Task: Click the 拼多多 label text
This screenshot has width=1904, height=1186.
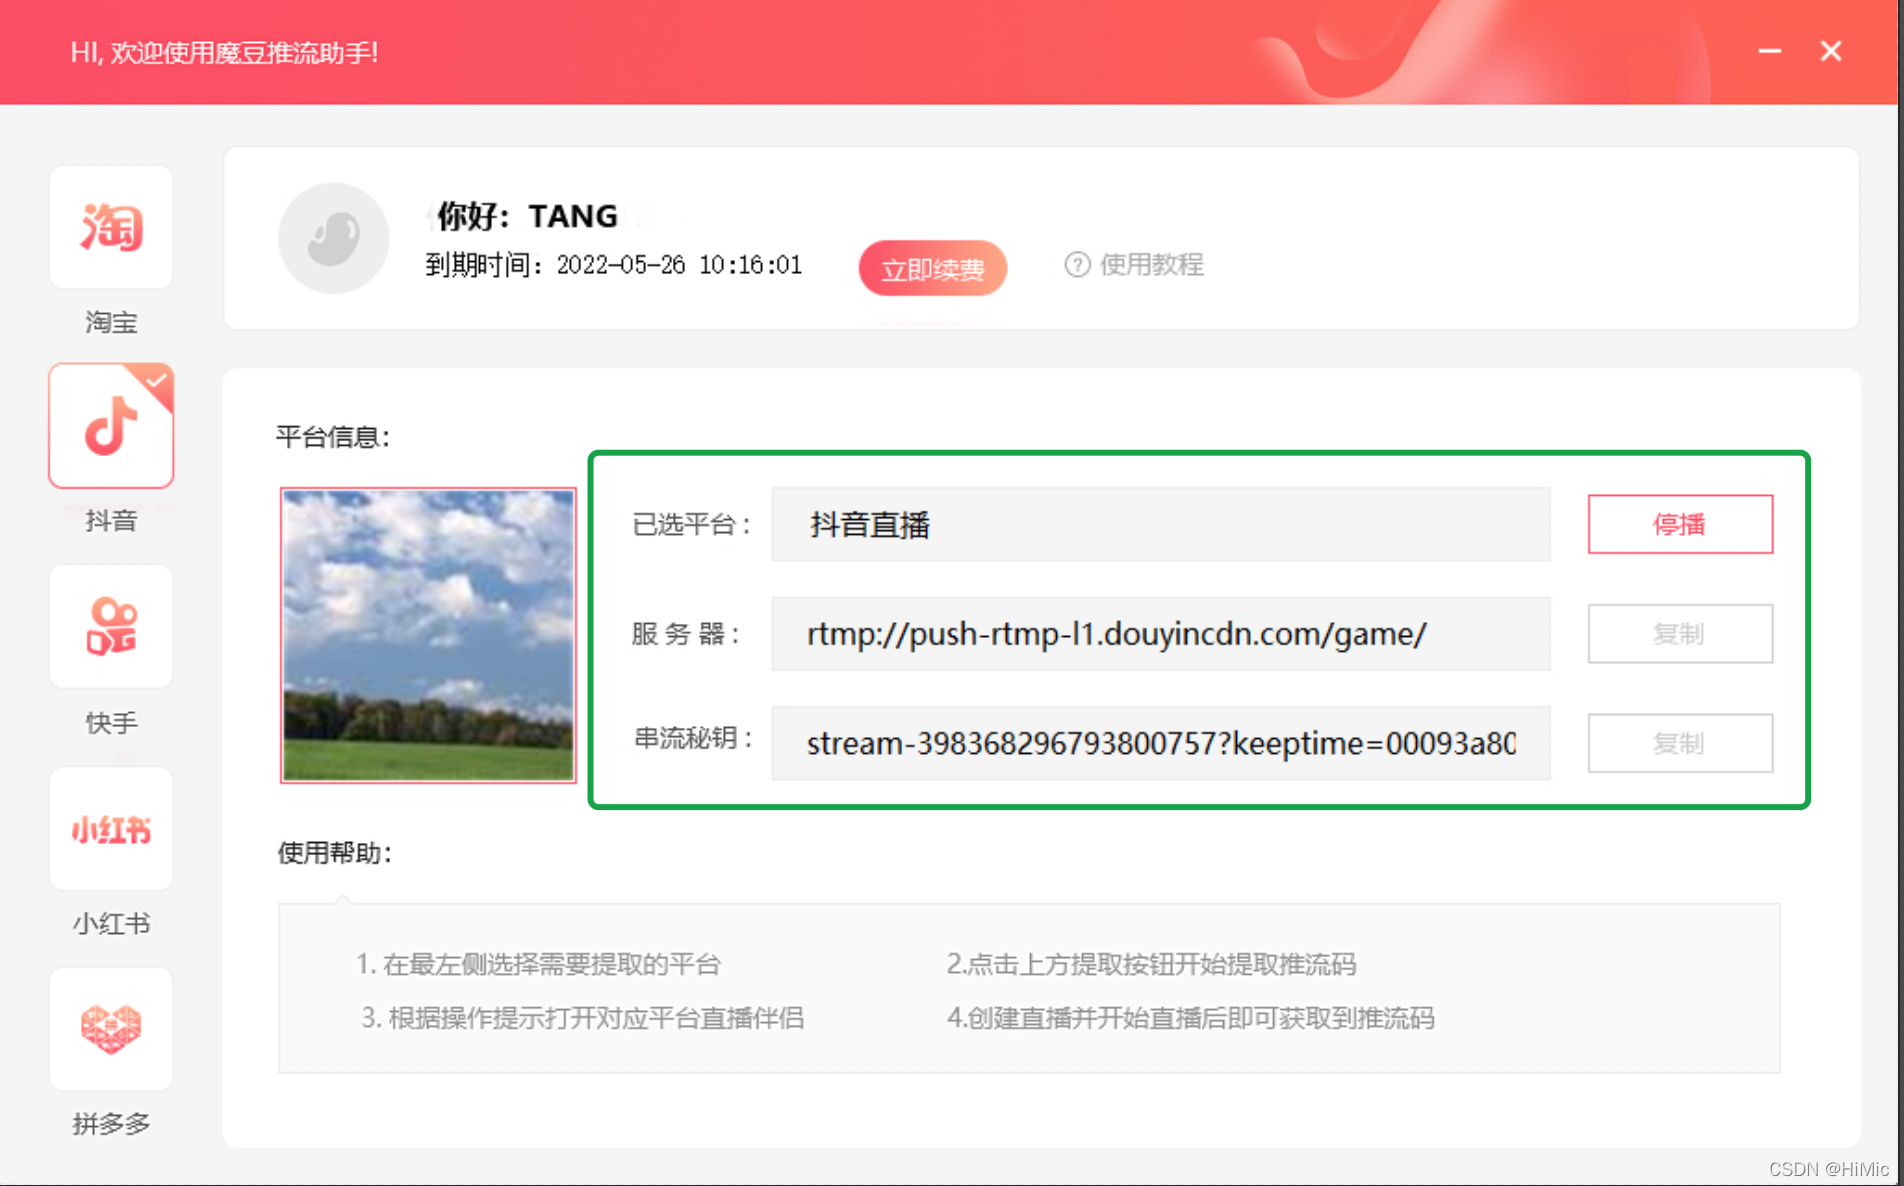Action: point(111,1124)
